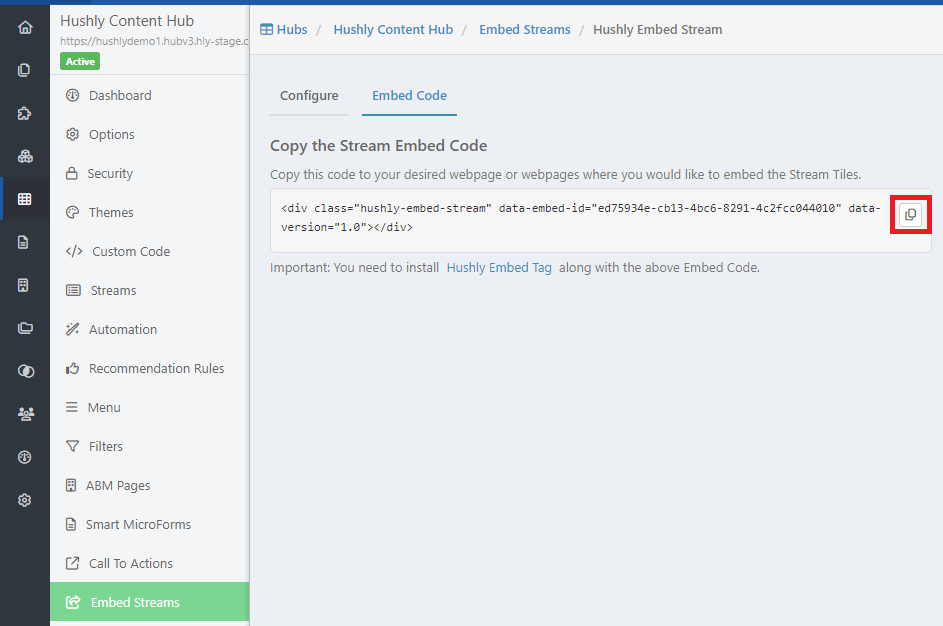
Task: Click the Security lock icon
Action: click(x=72, y=173)
